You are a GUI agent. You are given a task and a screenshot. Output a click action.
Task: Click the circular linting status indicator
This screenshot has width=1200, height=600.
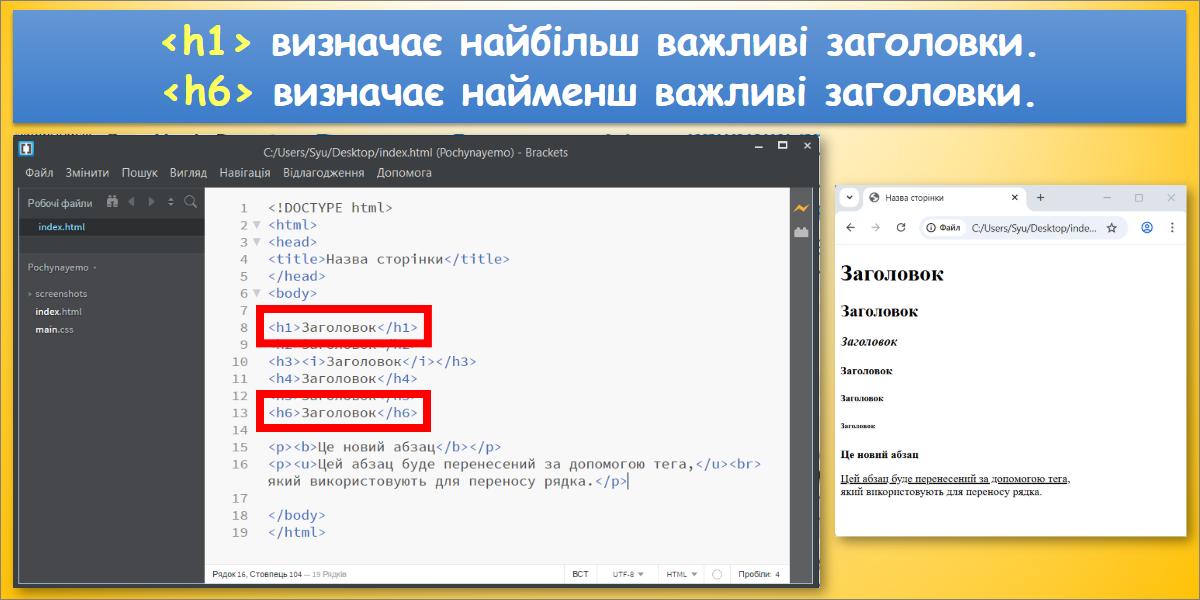point(716,575)
